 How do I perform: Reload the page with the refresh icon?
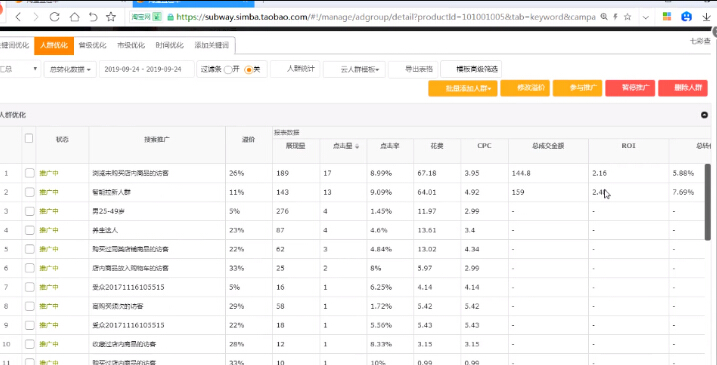tap(54, 17)
